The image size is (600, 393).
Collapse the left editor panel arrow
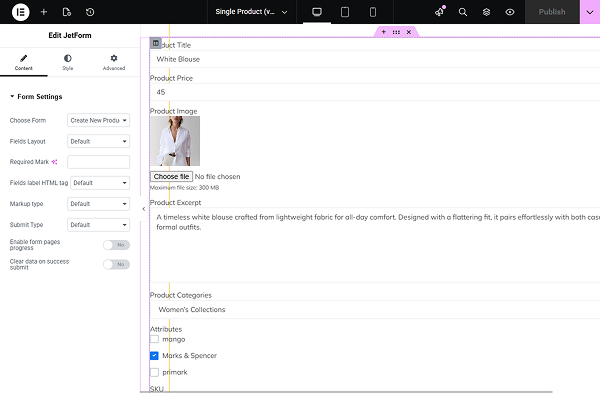coord(143,209)
